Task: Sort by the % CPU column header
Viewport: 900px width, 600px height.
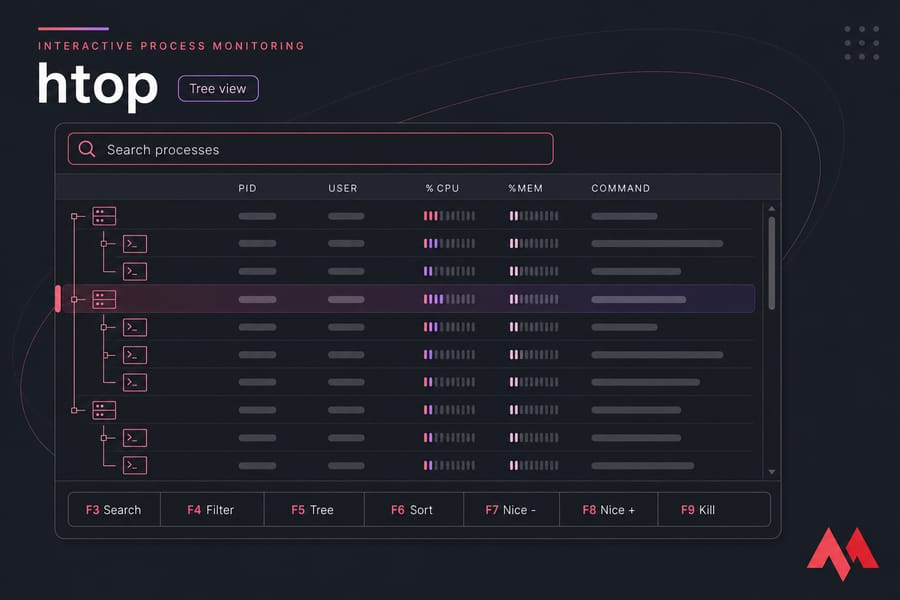Action: coord(443,188)
